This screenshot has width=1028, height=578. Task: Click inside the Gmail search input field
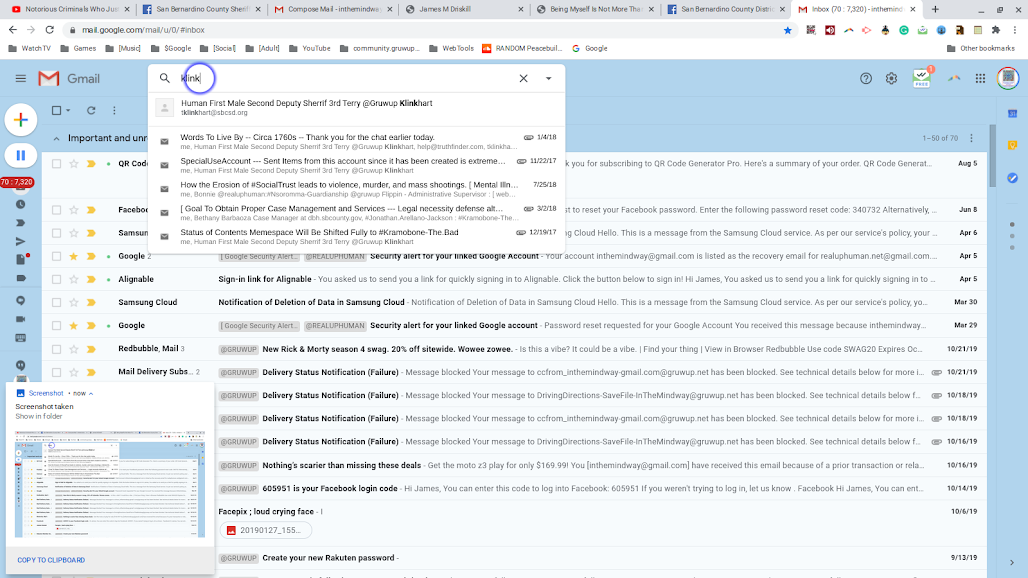click(344, 79)
